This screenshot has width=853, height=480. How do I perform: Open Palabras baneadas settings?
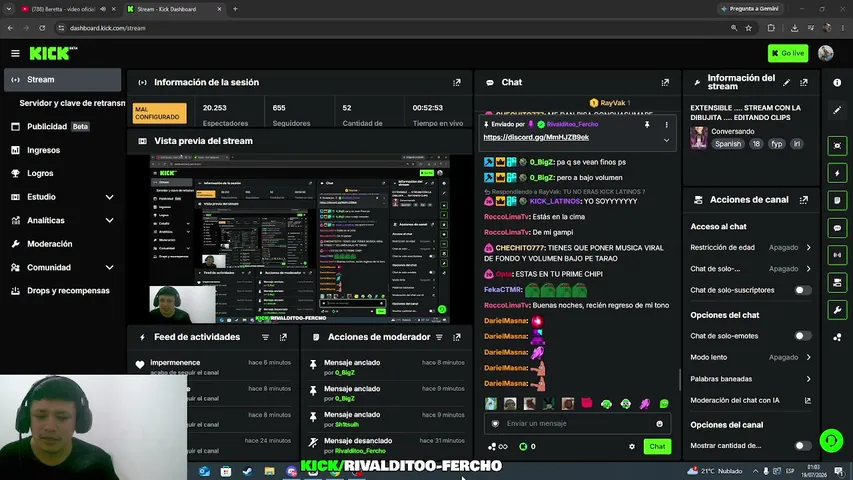tap(751, 379)
